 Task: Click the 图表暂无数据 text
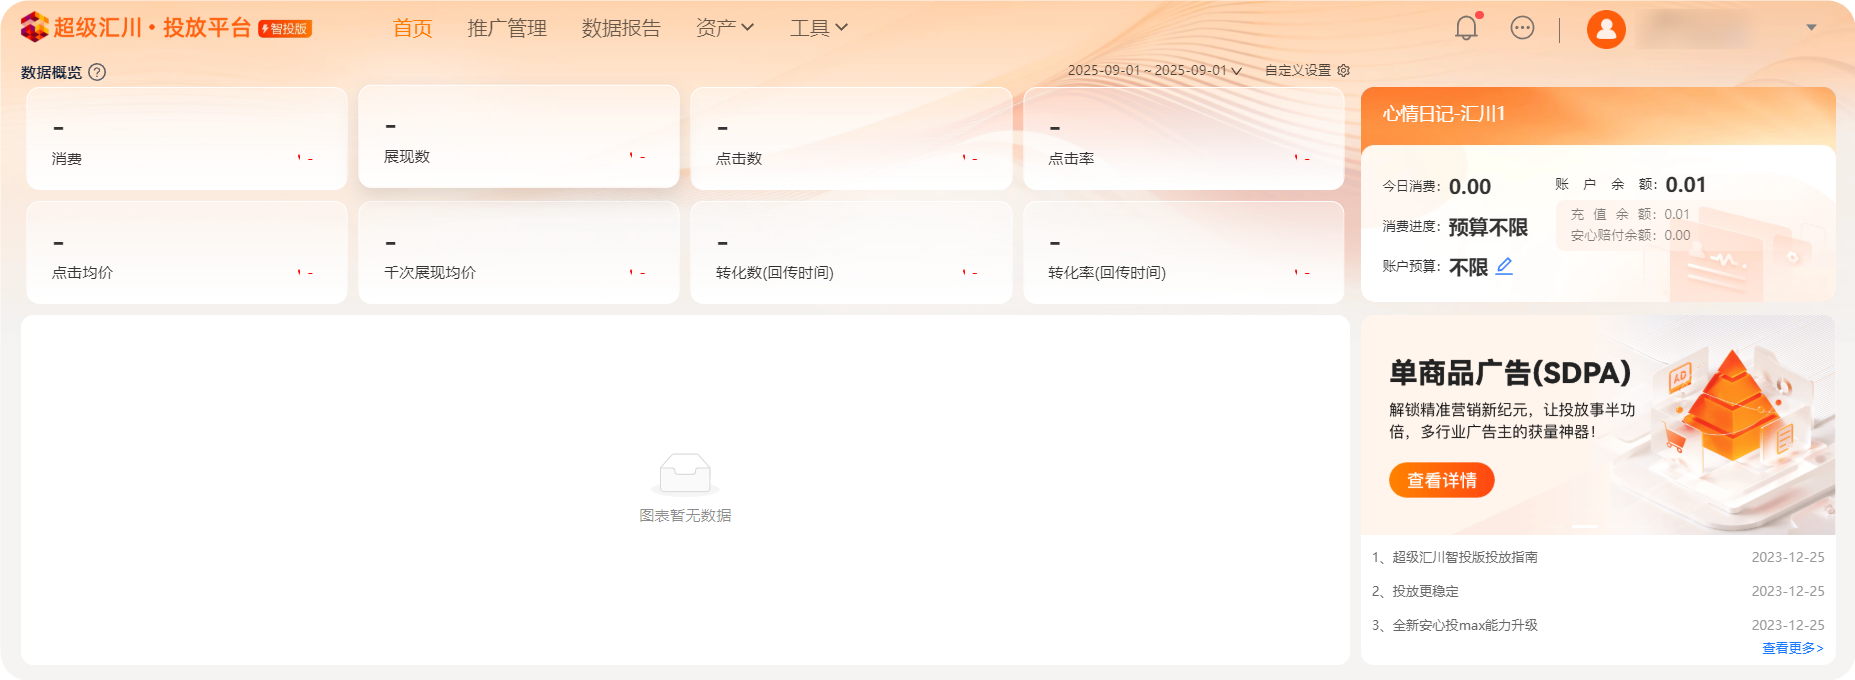point(685,515)
